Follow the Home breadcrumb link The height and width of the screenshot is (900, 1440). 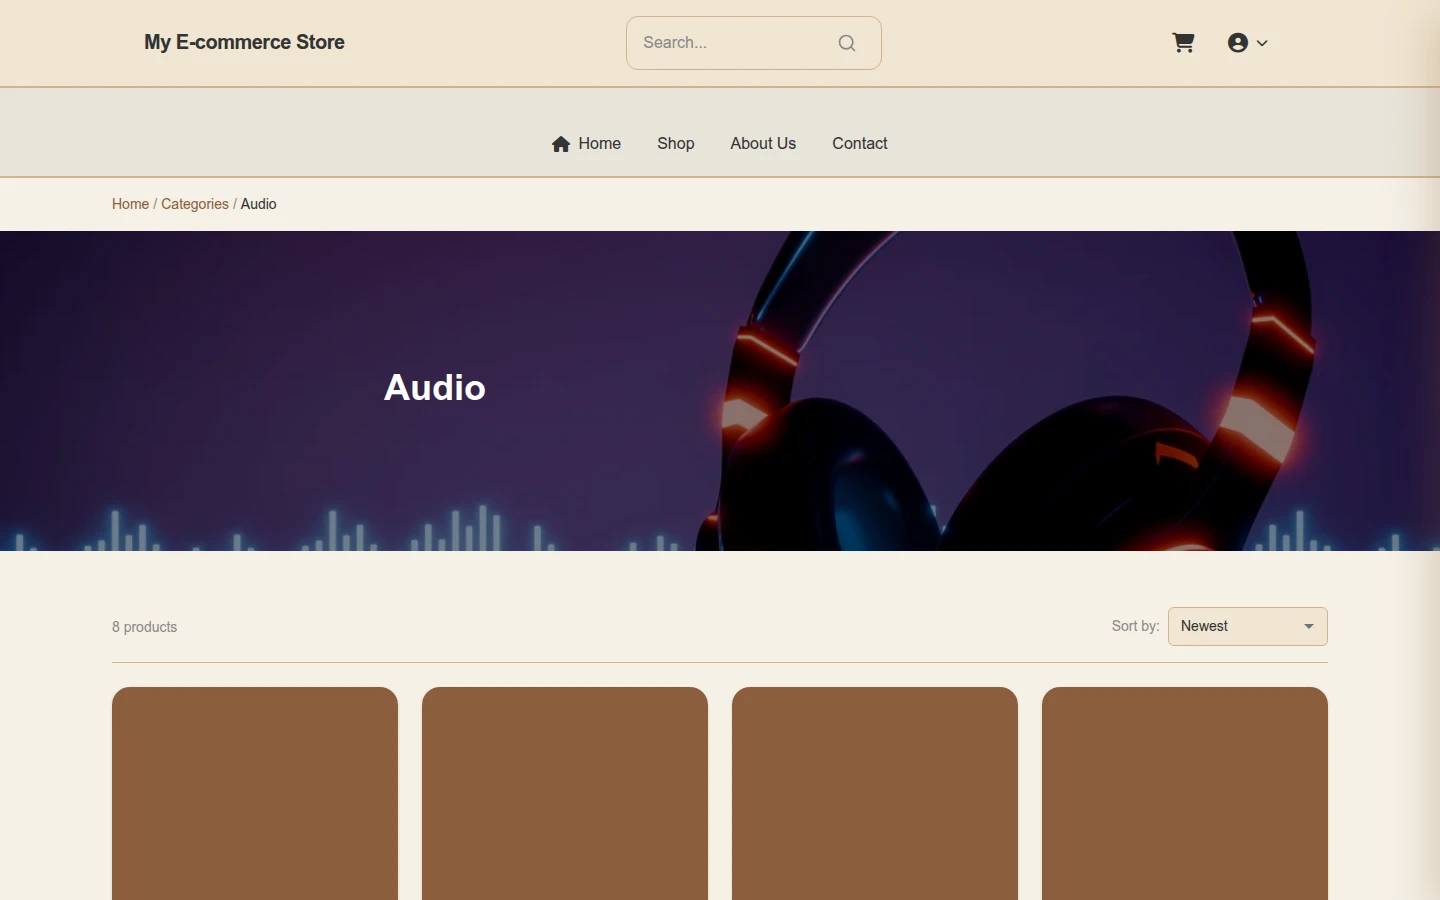(x=130, y=204)
